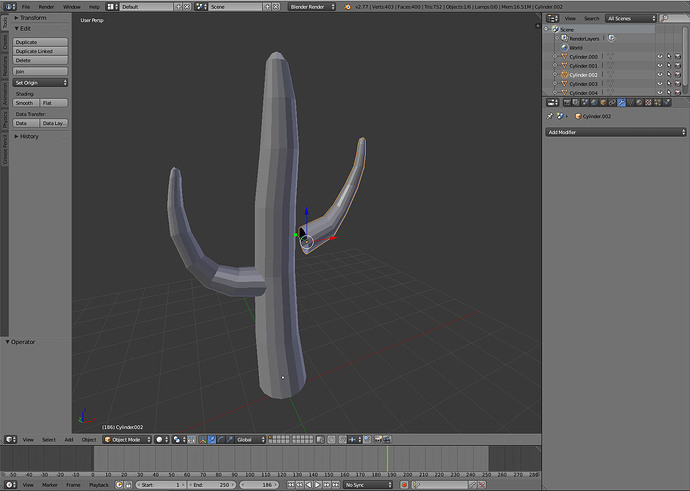690x491 pixels.
Task: Open the Set Origin dropdown
Action: tap(40, 83)
